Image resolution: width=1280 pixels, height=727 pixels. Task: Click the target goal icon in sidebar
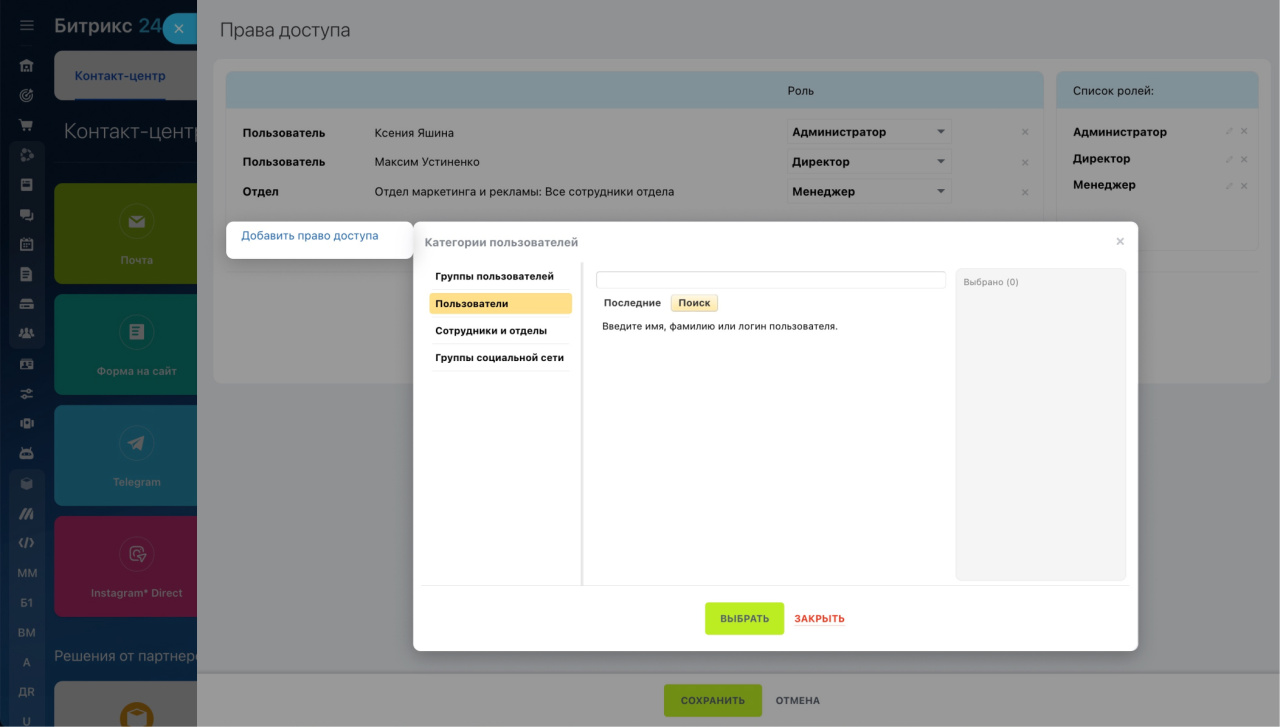click(27, 96)
